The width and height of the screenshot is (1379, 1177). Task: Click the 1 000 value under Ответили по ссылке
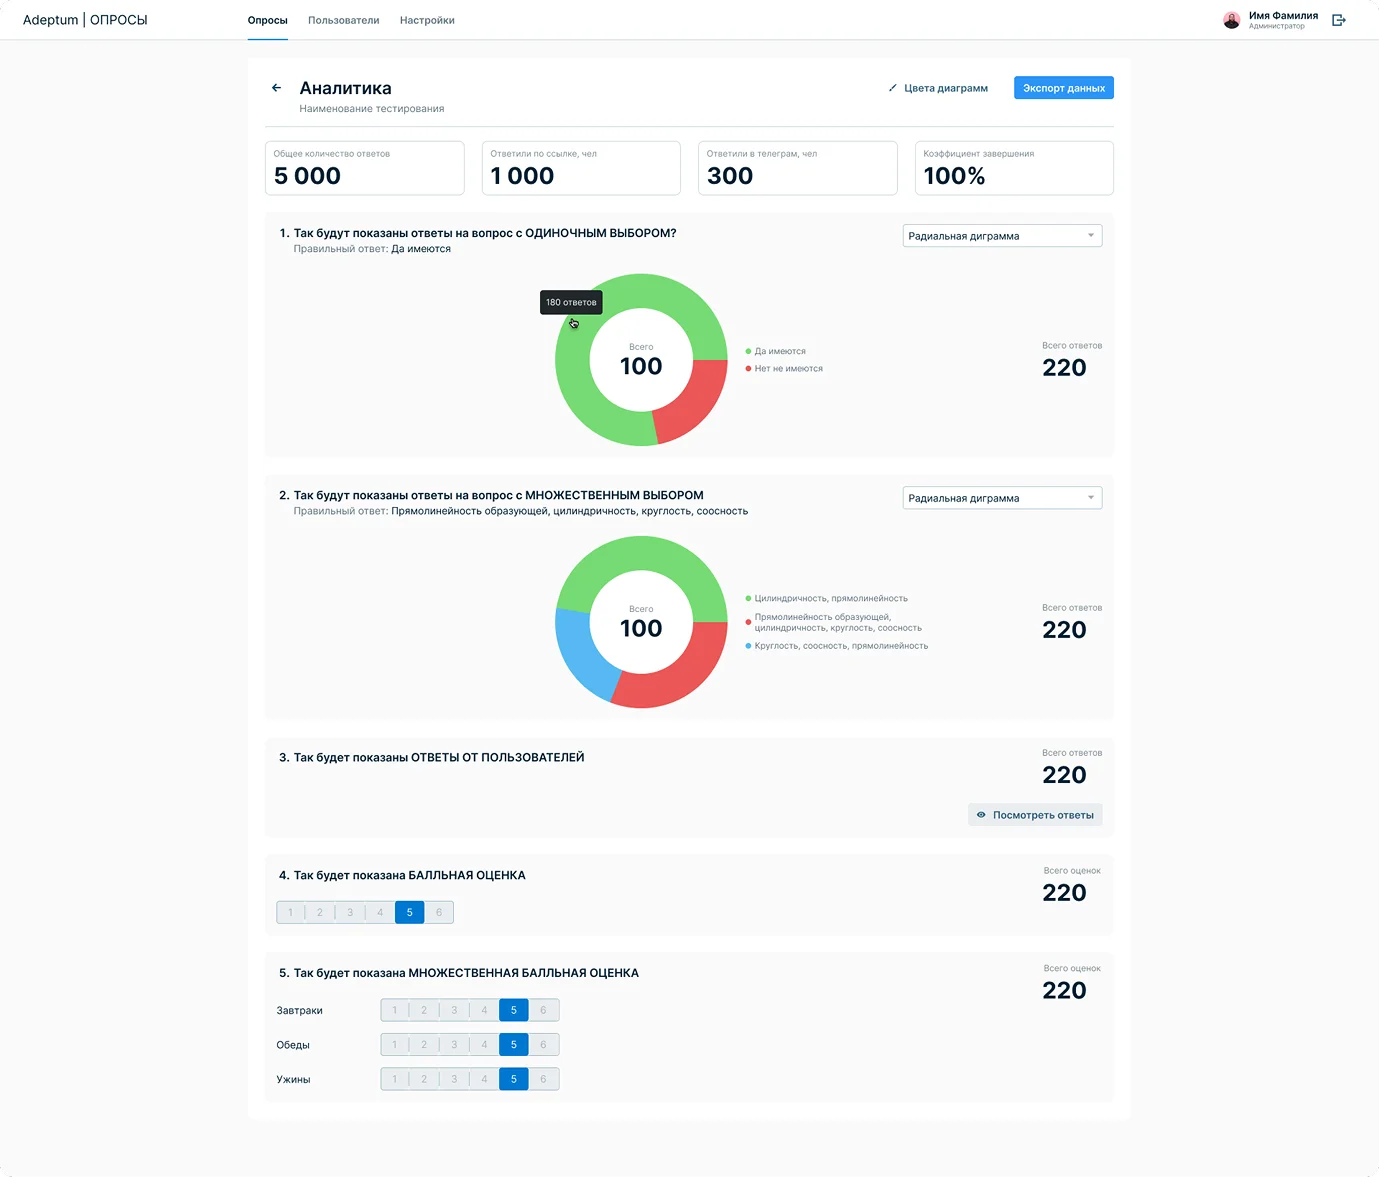[522, 176]
